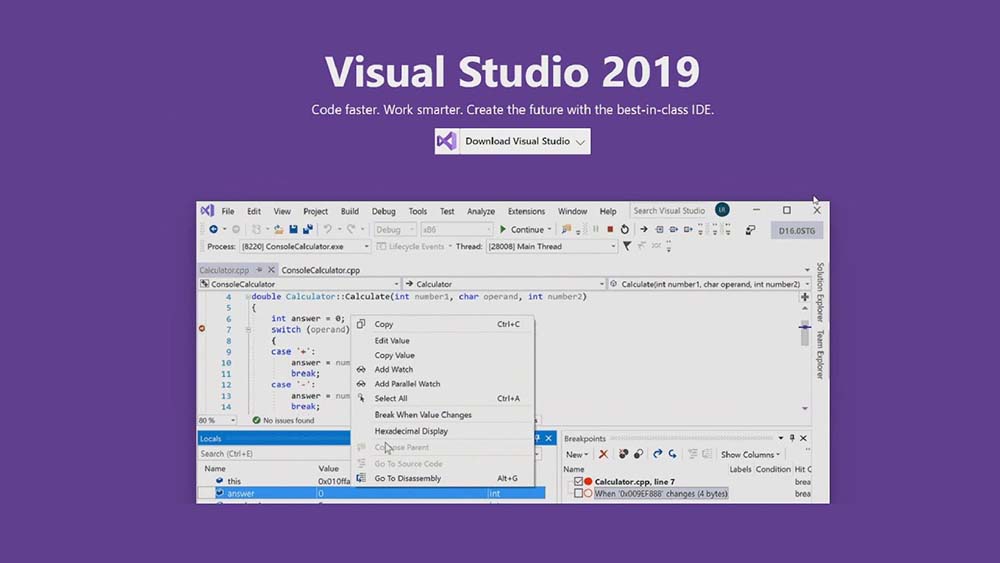Switch to the ConsoleCalculator.cpp tab
This screenshot has width=1000, height=563.
[321, 270]
